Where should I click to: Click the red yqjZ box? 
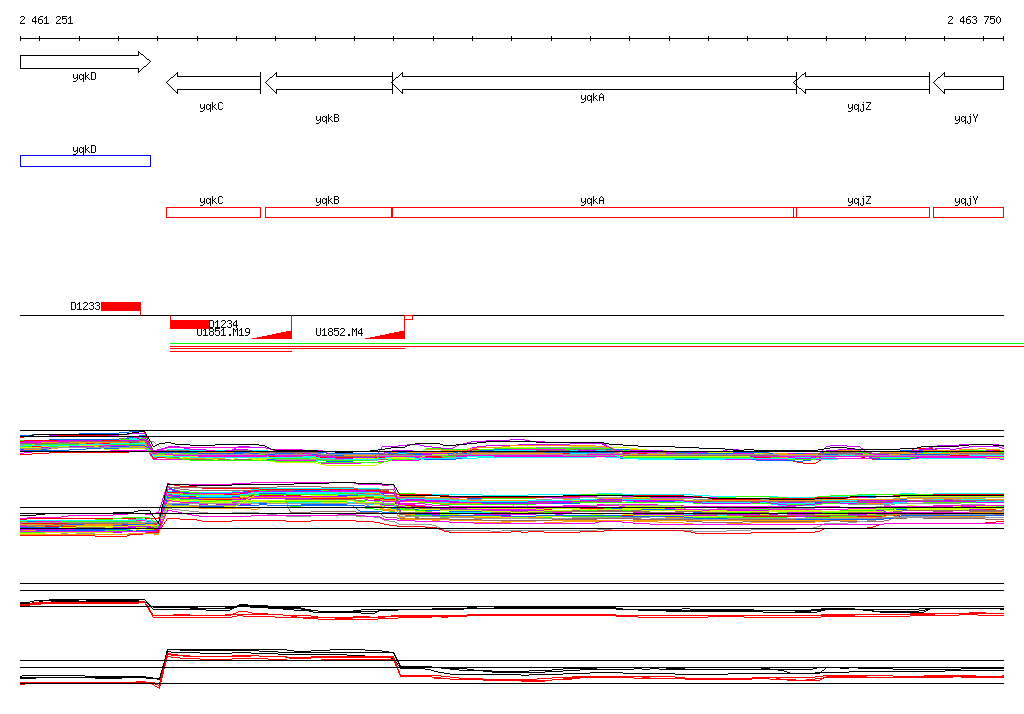point(862,212)
